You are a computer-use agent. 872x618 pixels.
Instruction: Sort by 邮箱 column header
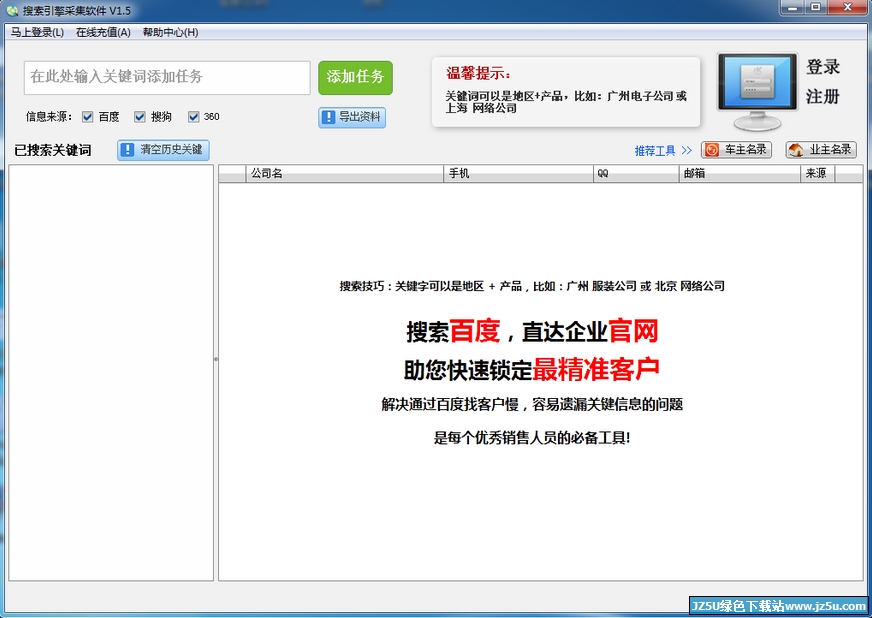[x=740, y=174]
